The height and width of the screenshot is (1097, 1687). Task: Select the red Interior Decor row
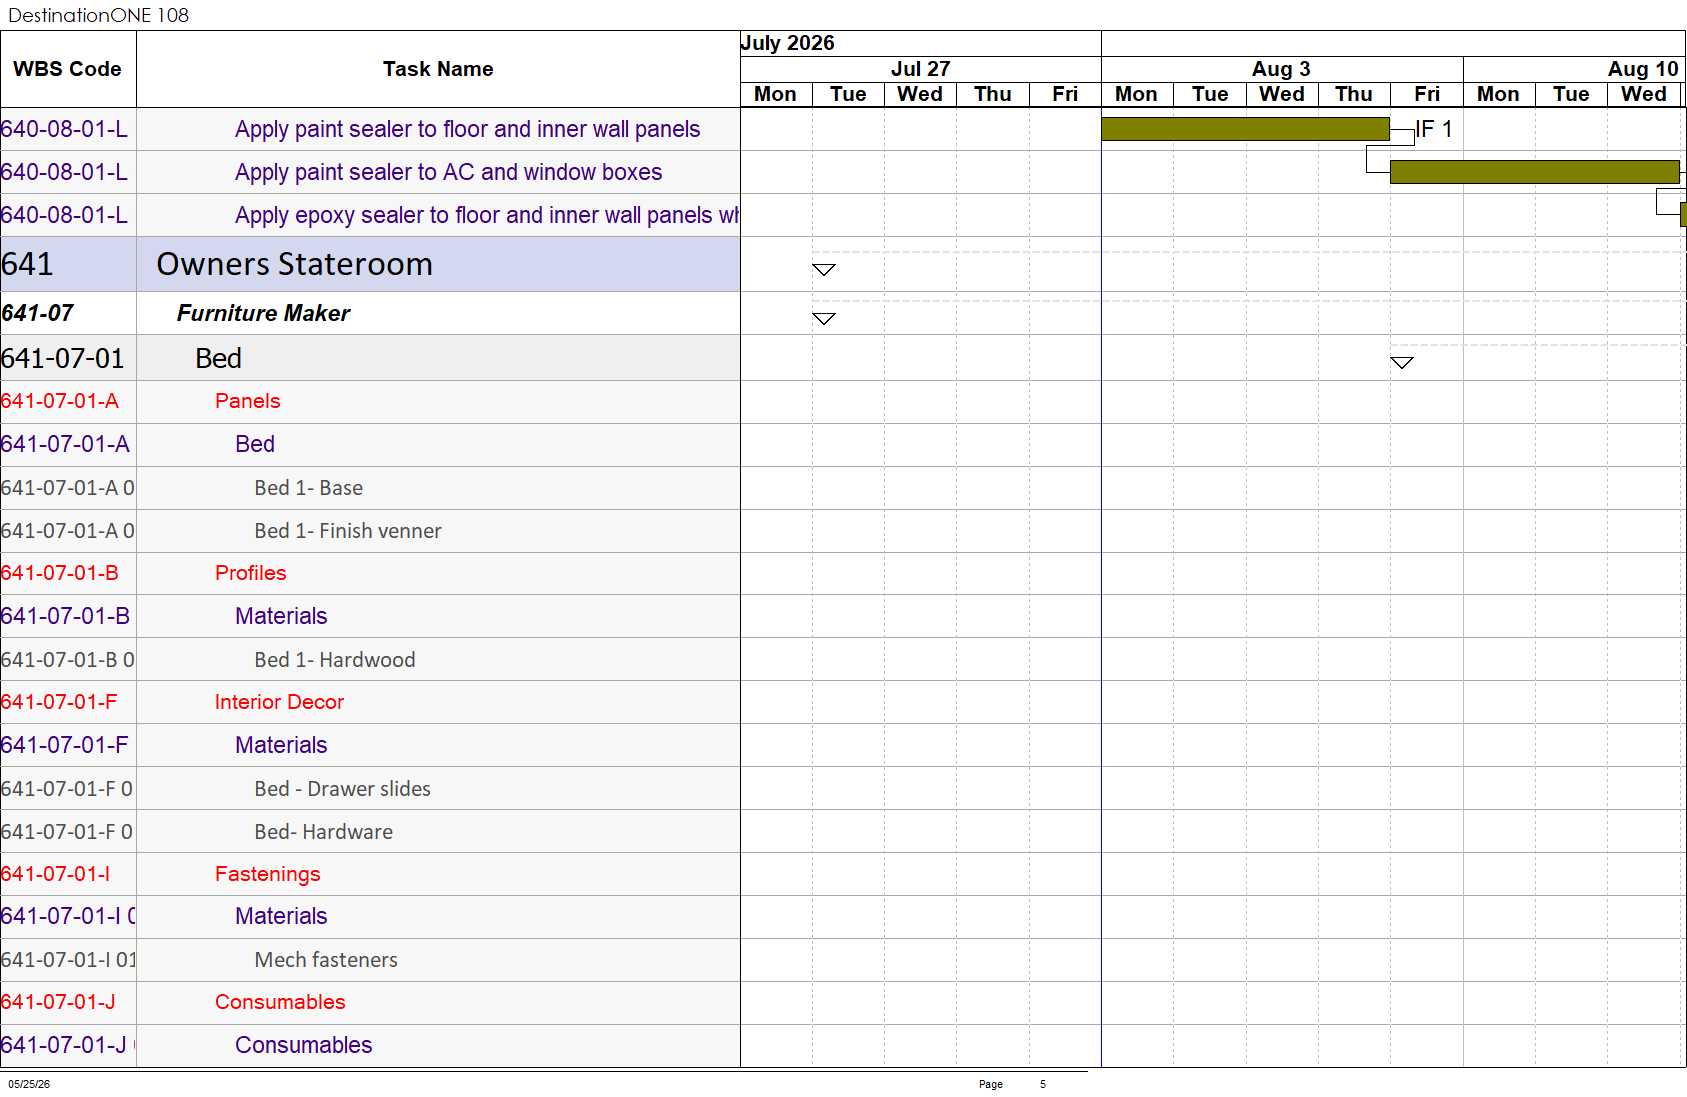(370, 702)
